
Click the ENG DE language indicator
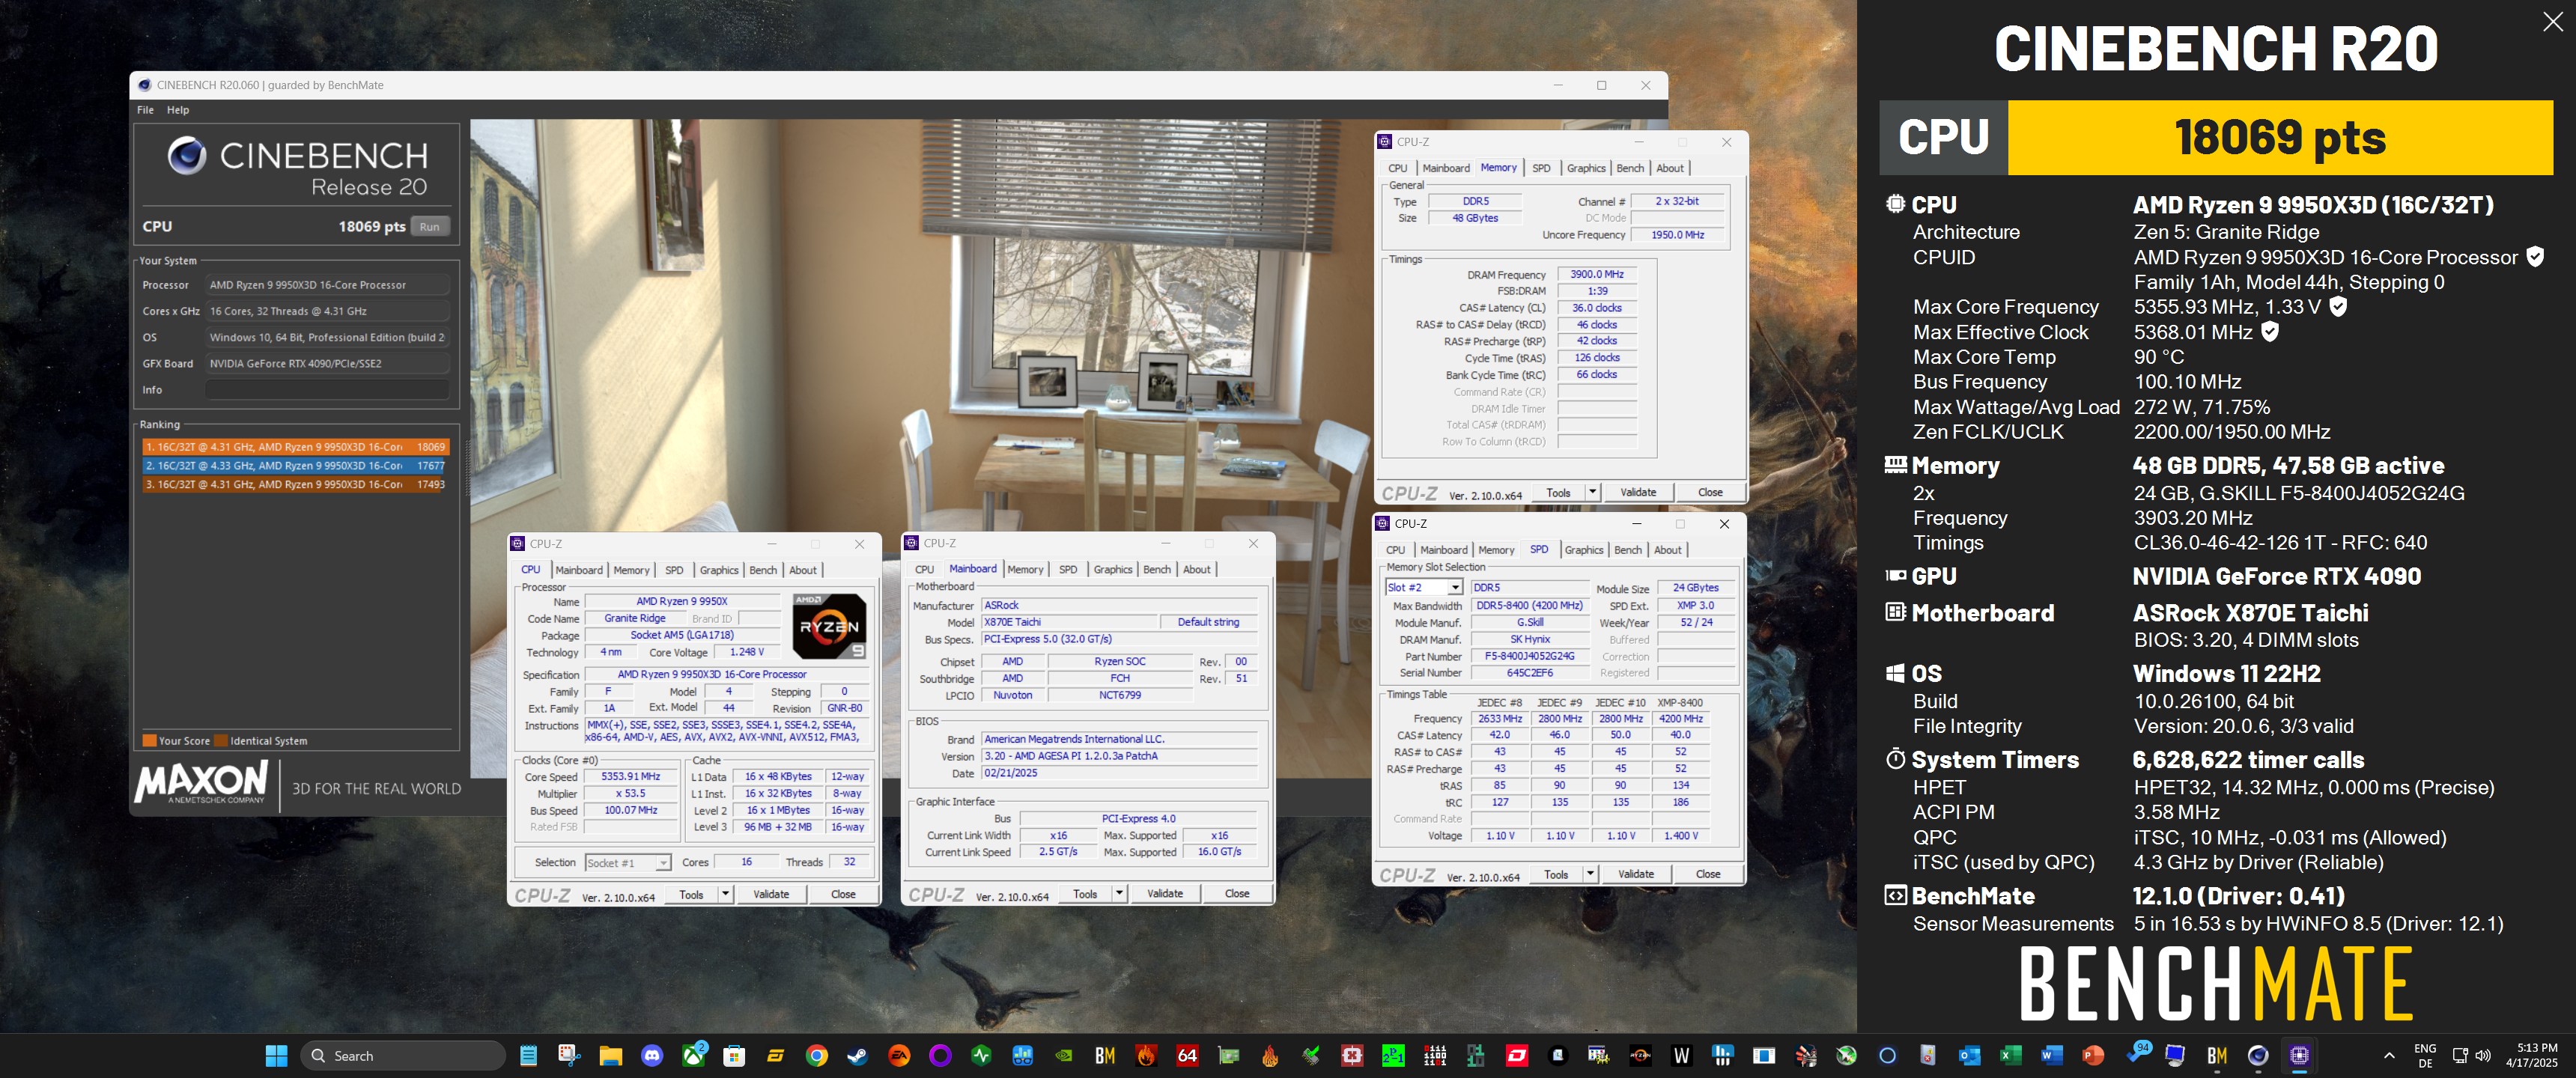tap(2425, 1055)
